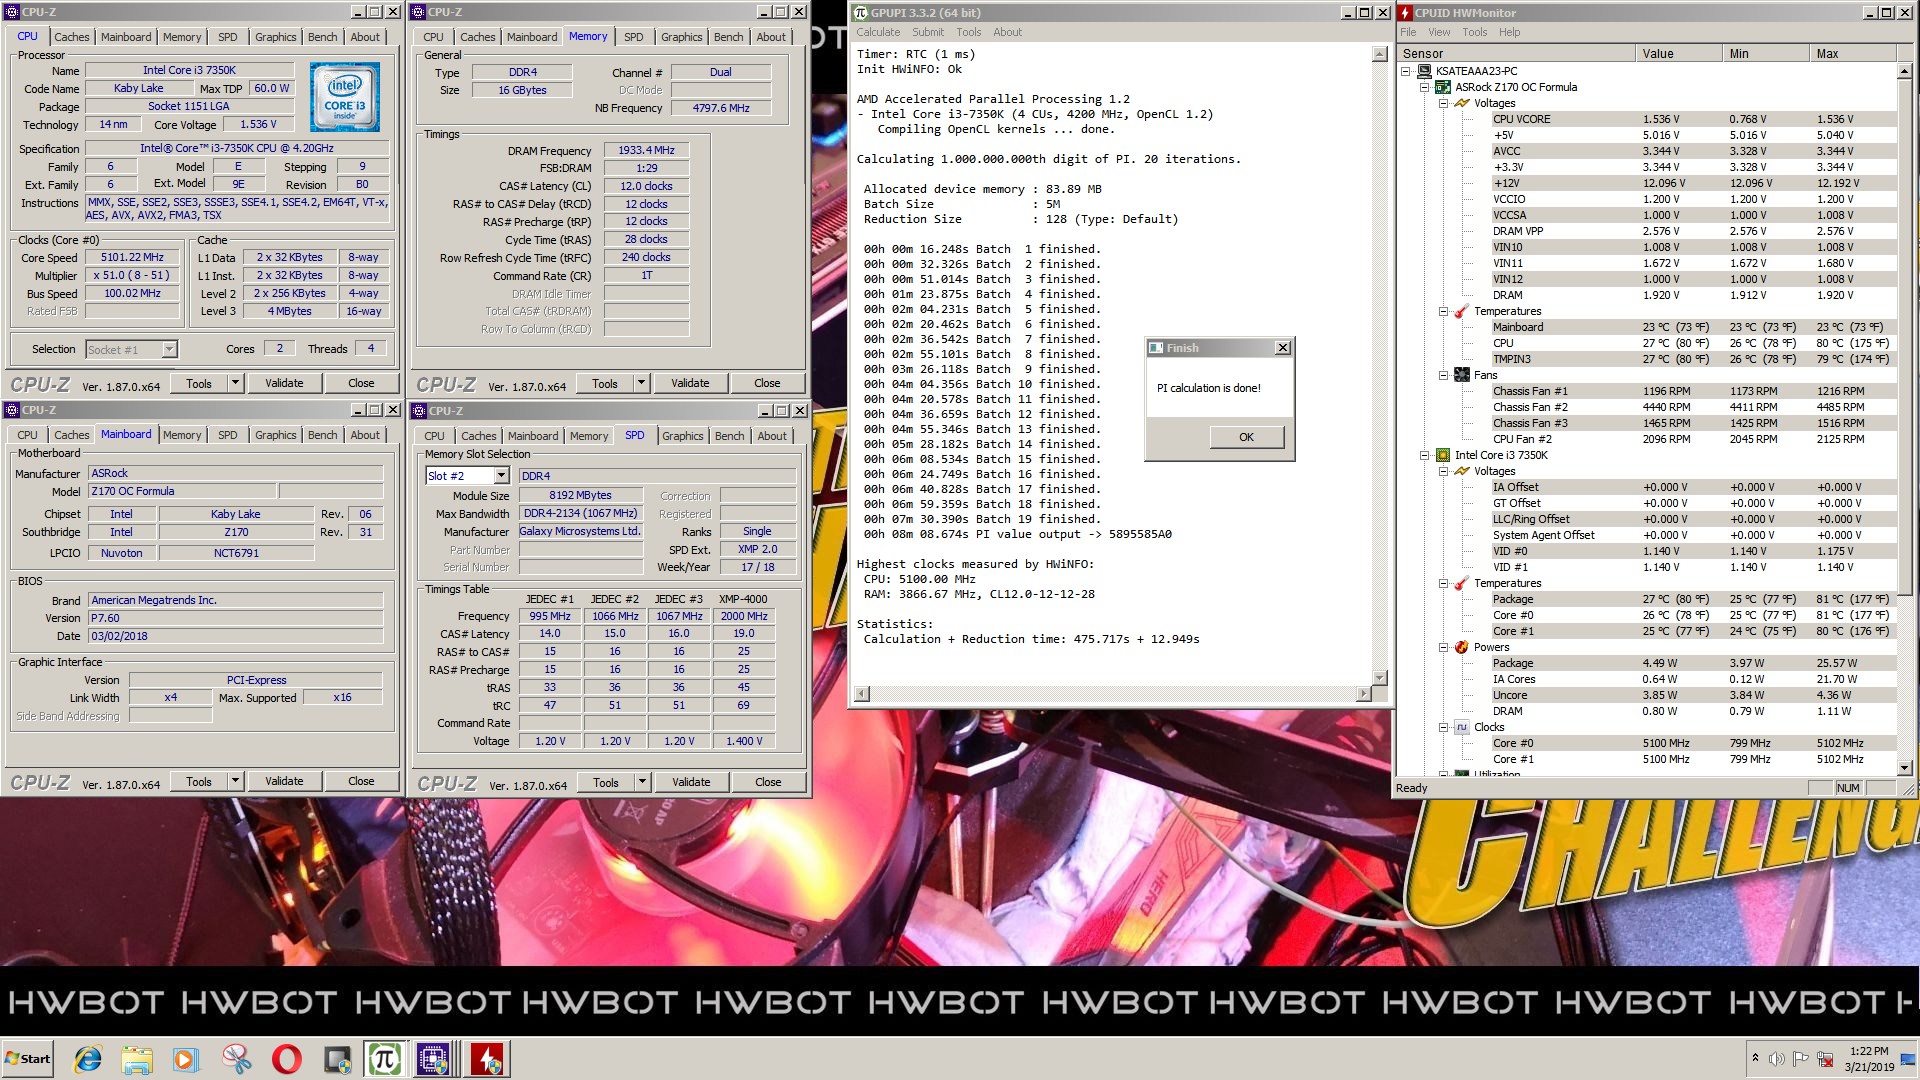
Task: Click the dark monitor shield icon in taskbar
Action: 337,1059
